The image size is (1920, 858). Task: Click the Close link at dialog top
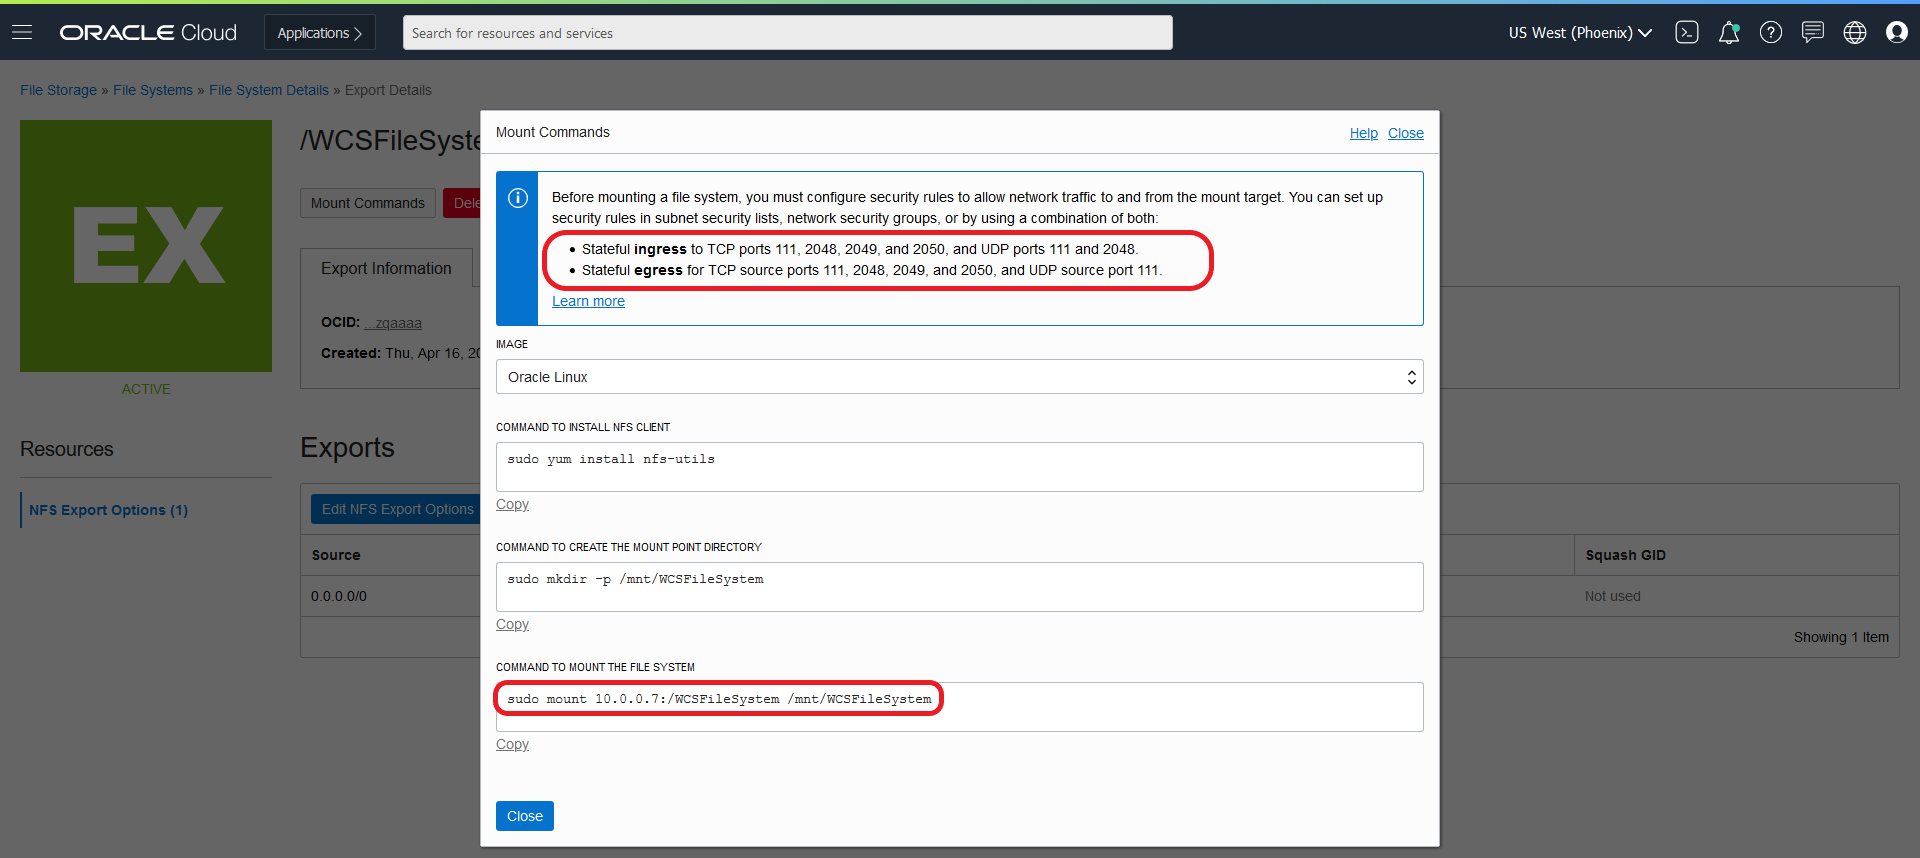(x=1405, y=133)
